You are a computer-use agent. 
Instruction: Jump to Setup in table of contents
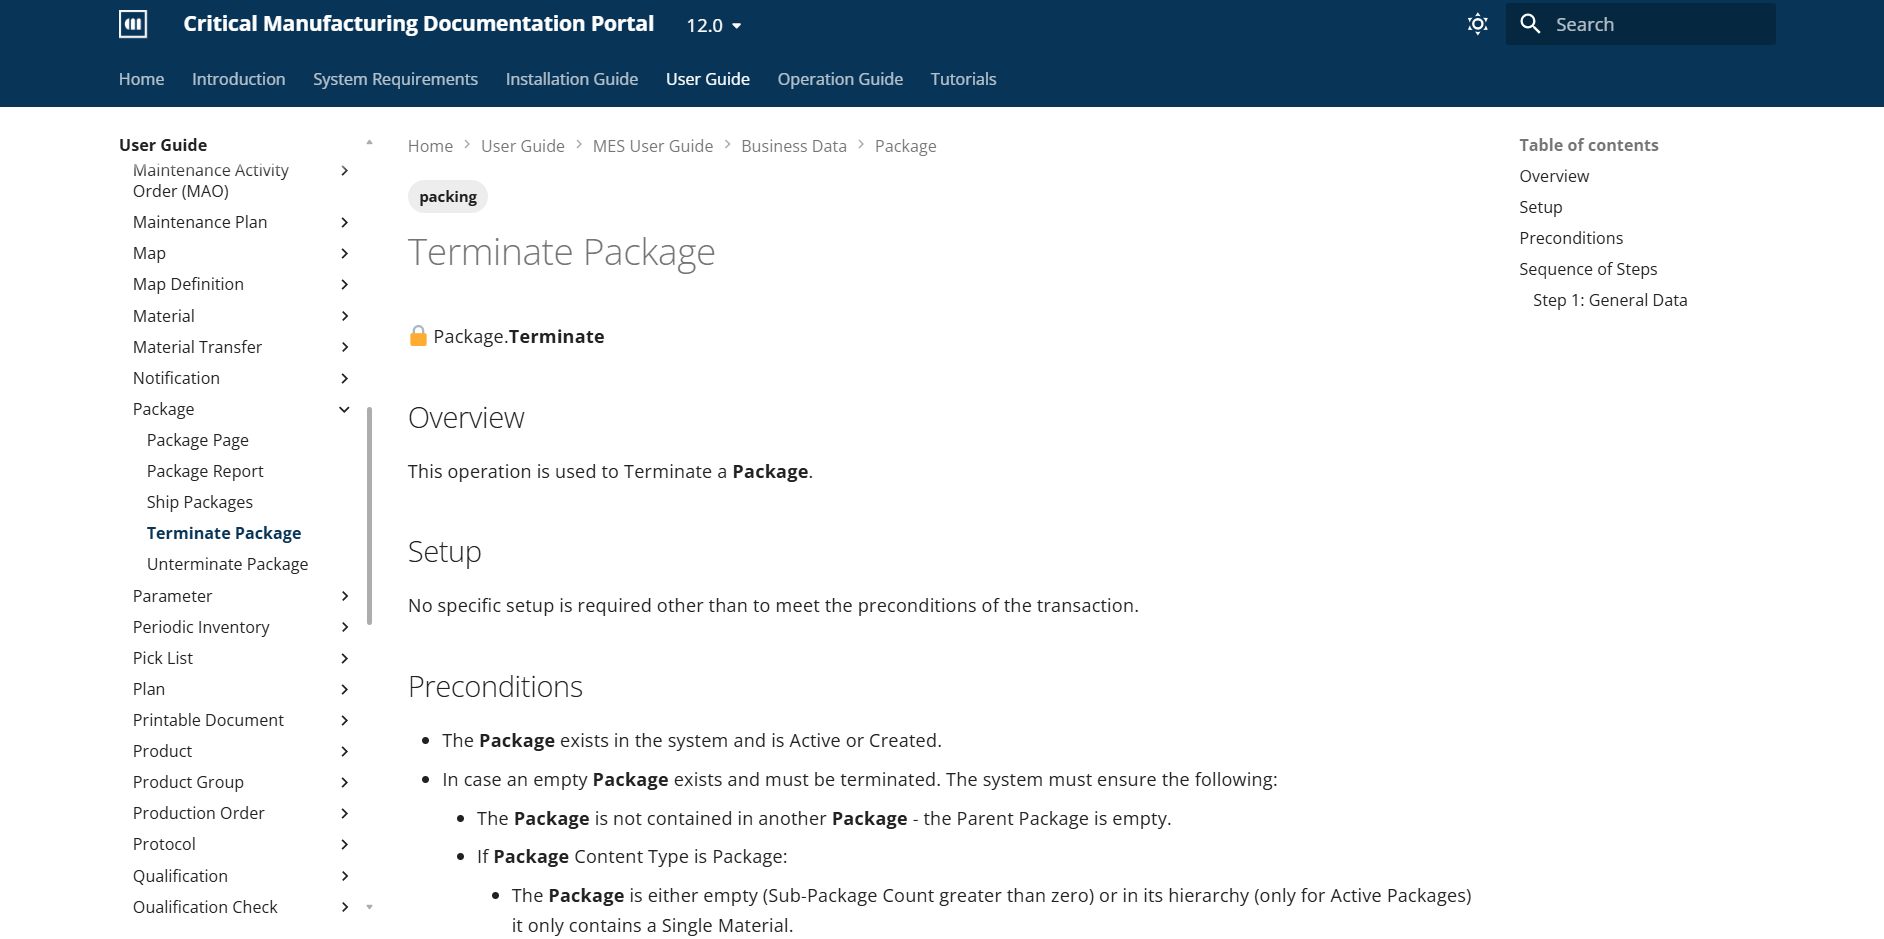[1540, 207]
